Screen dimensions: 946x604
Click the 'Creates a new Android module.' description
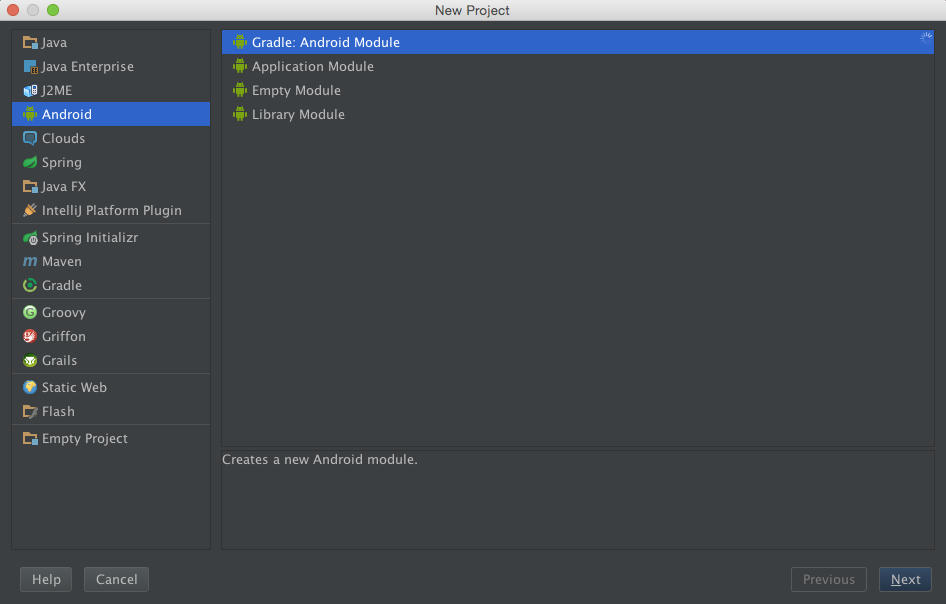pos(320,459)
